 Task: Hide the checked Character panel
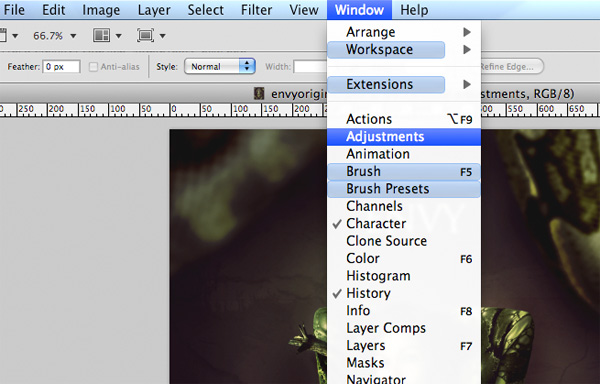(404, 224)
